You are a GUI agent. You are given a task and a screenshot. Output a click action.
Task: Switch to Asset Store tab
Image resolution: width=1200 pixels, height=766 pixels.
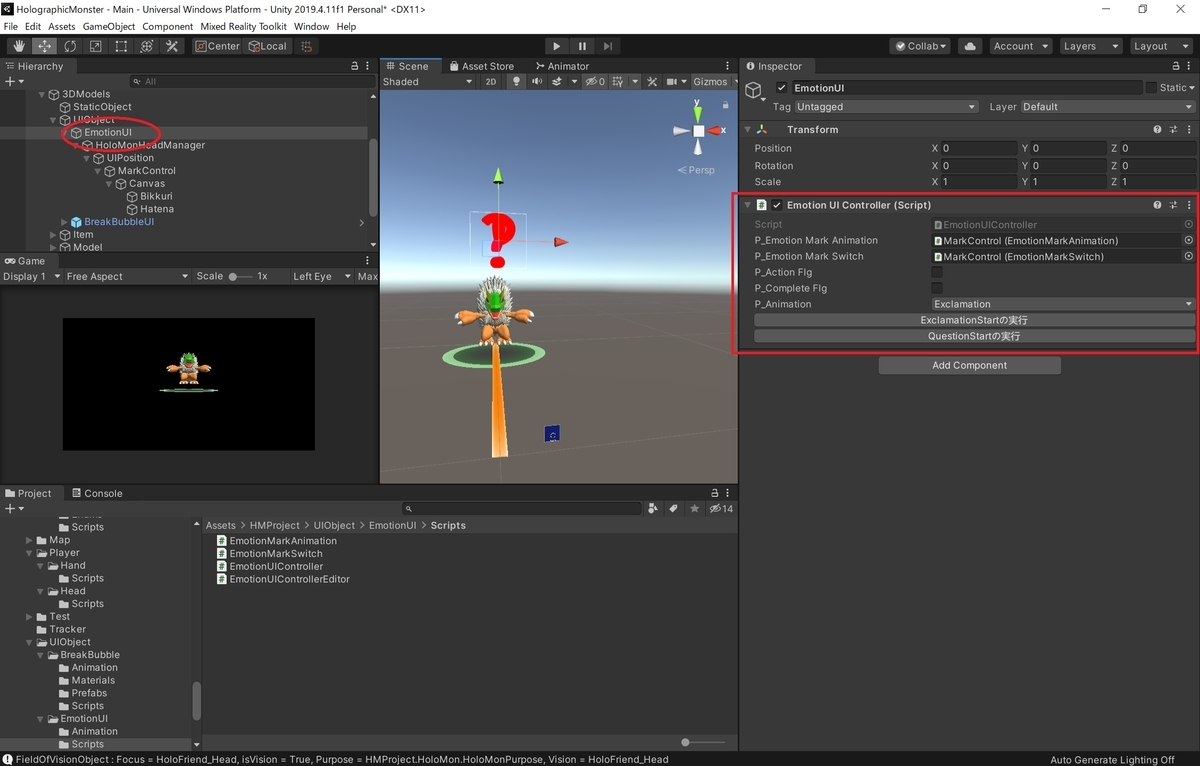[481, 66]
